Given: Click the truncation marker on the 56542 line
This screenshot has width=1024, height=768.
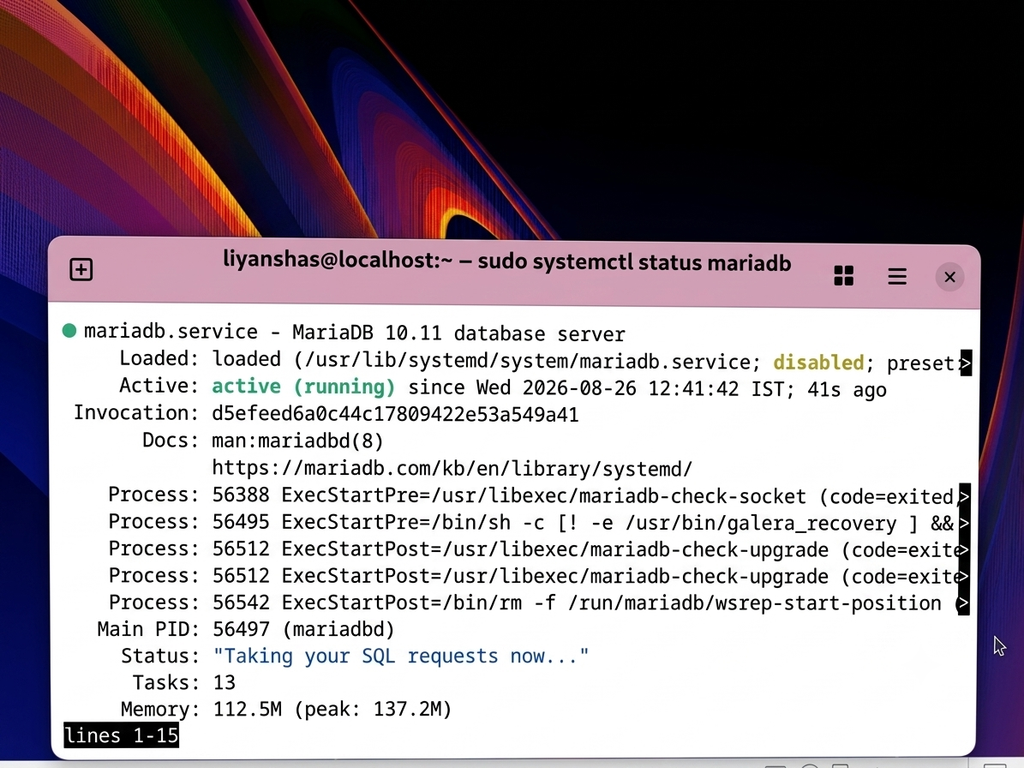Looking at the screenshot, I should tap(963, 604).
